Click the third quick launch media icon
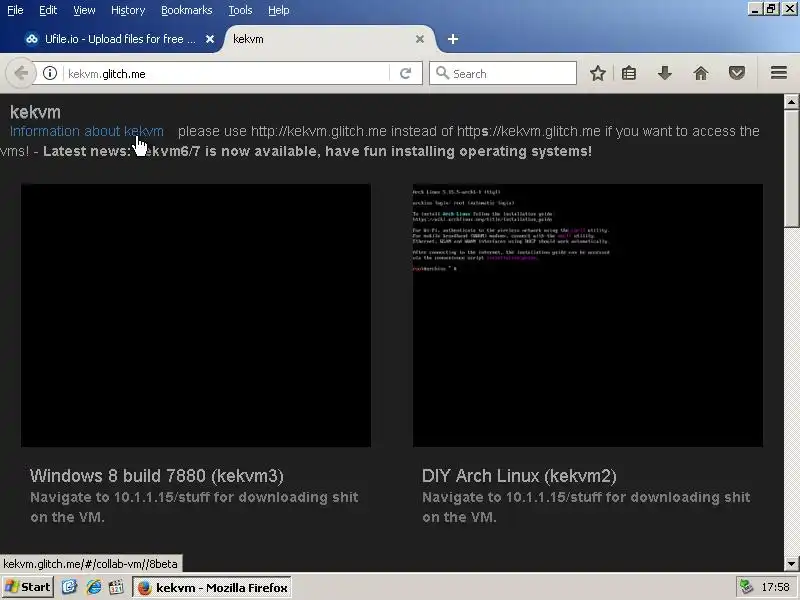This screenshot has width=800, height=600. pyautogui.click(x=116, y=587)
